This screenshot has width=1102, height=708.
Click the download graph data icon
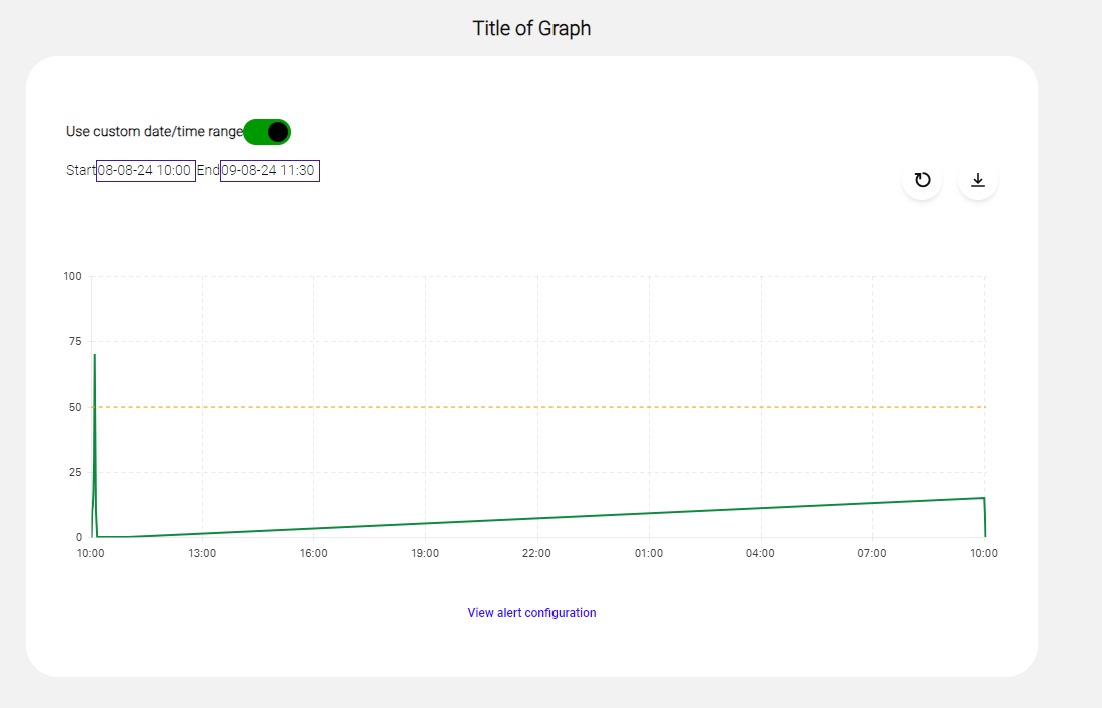[x=978, y=180]
